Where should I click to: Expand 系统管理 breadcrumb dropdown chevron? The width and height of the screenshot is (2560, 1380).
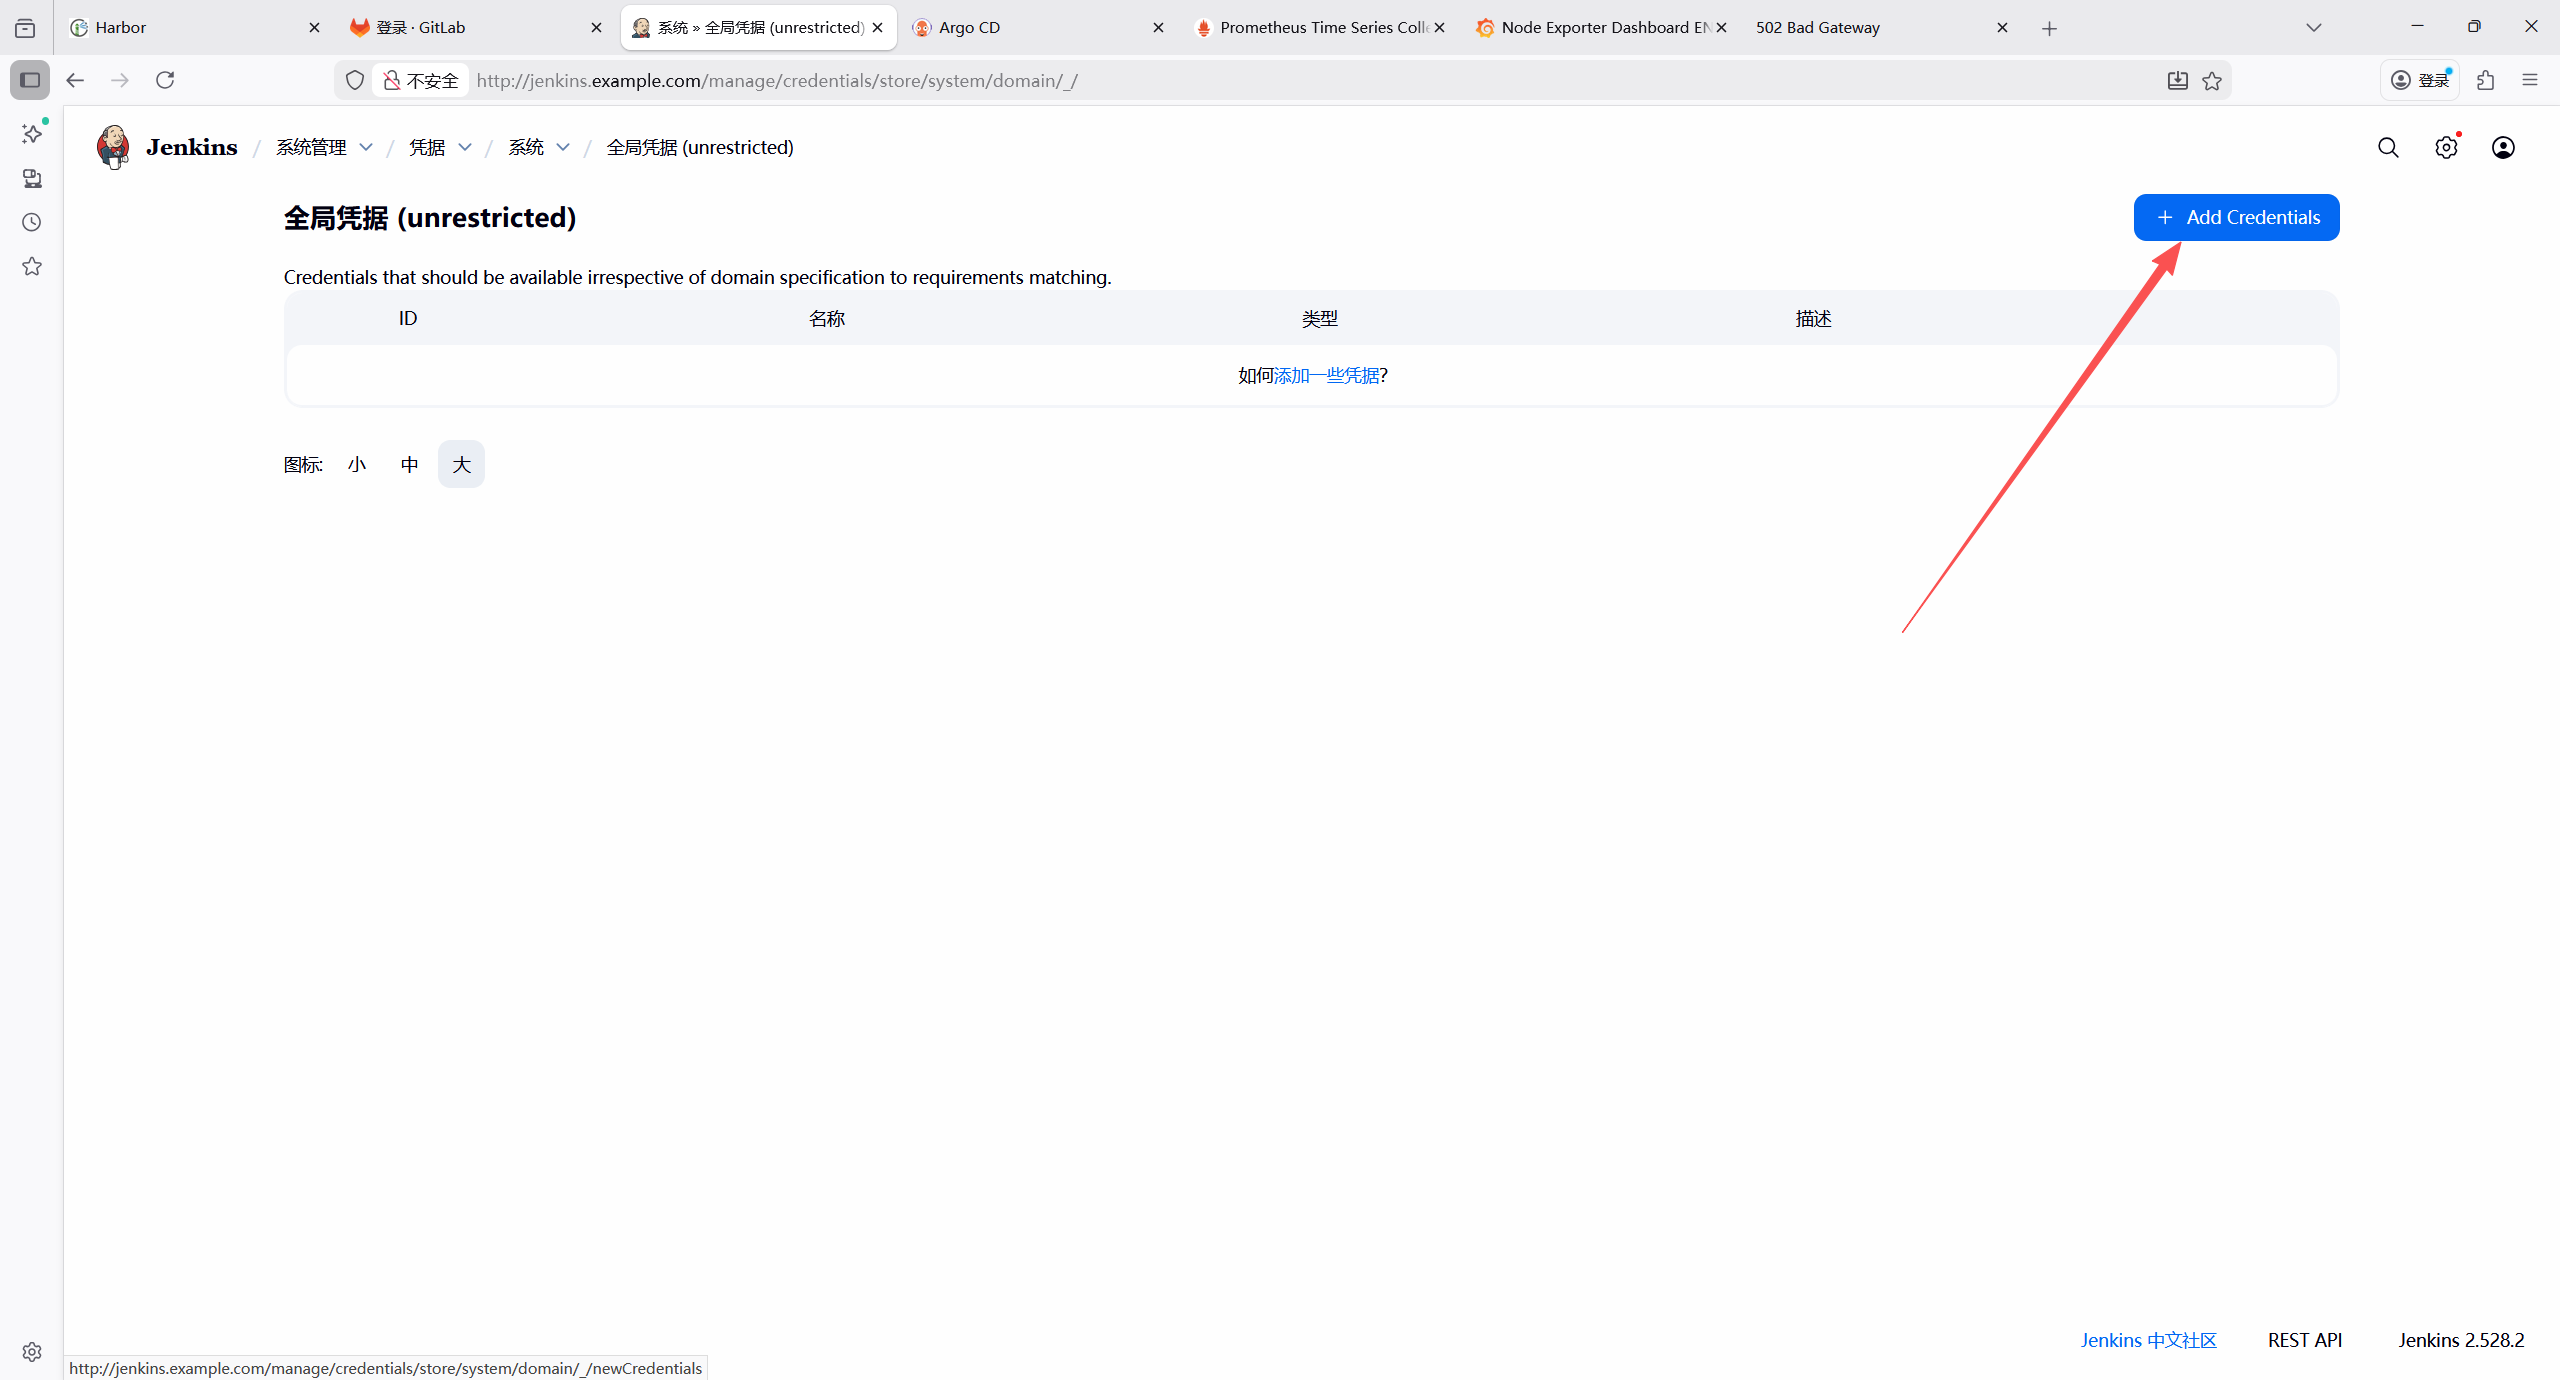click(366, 148)
